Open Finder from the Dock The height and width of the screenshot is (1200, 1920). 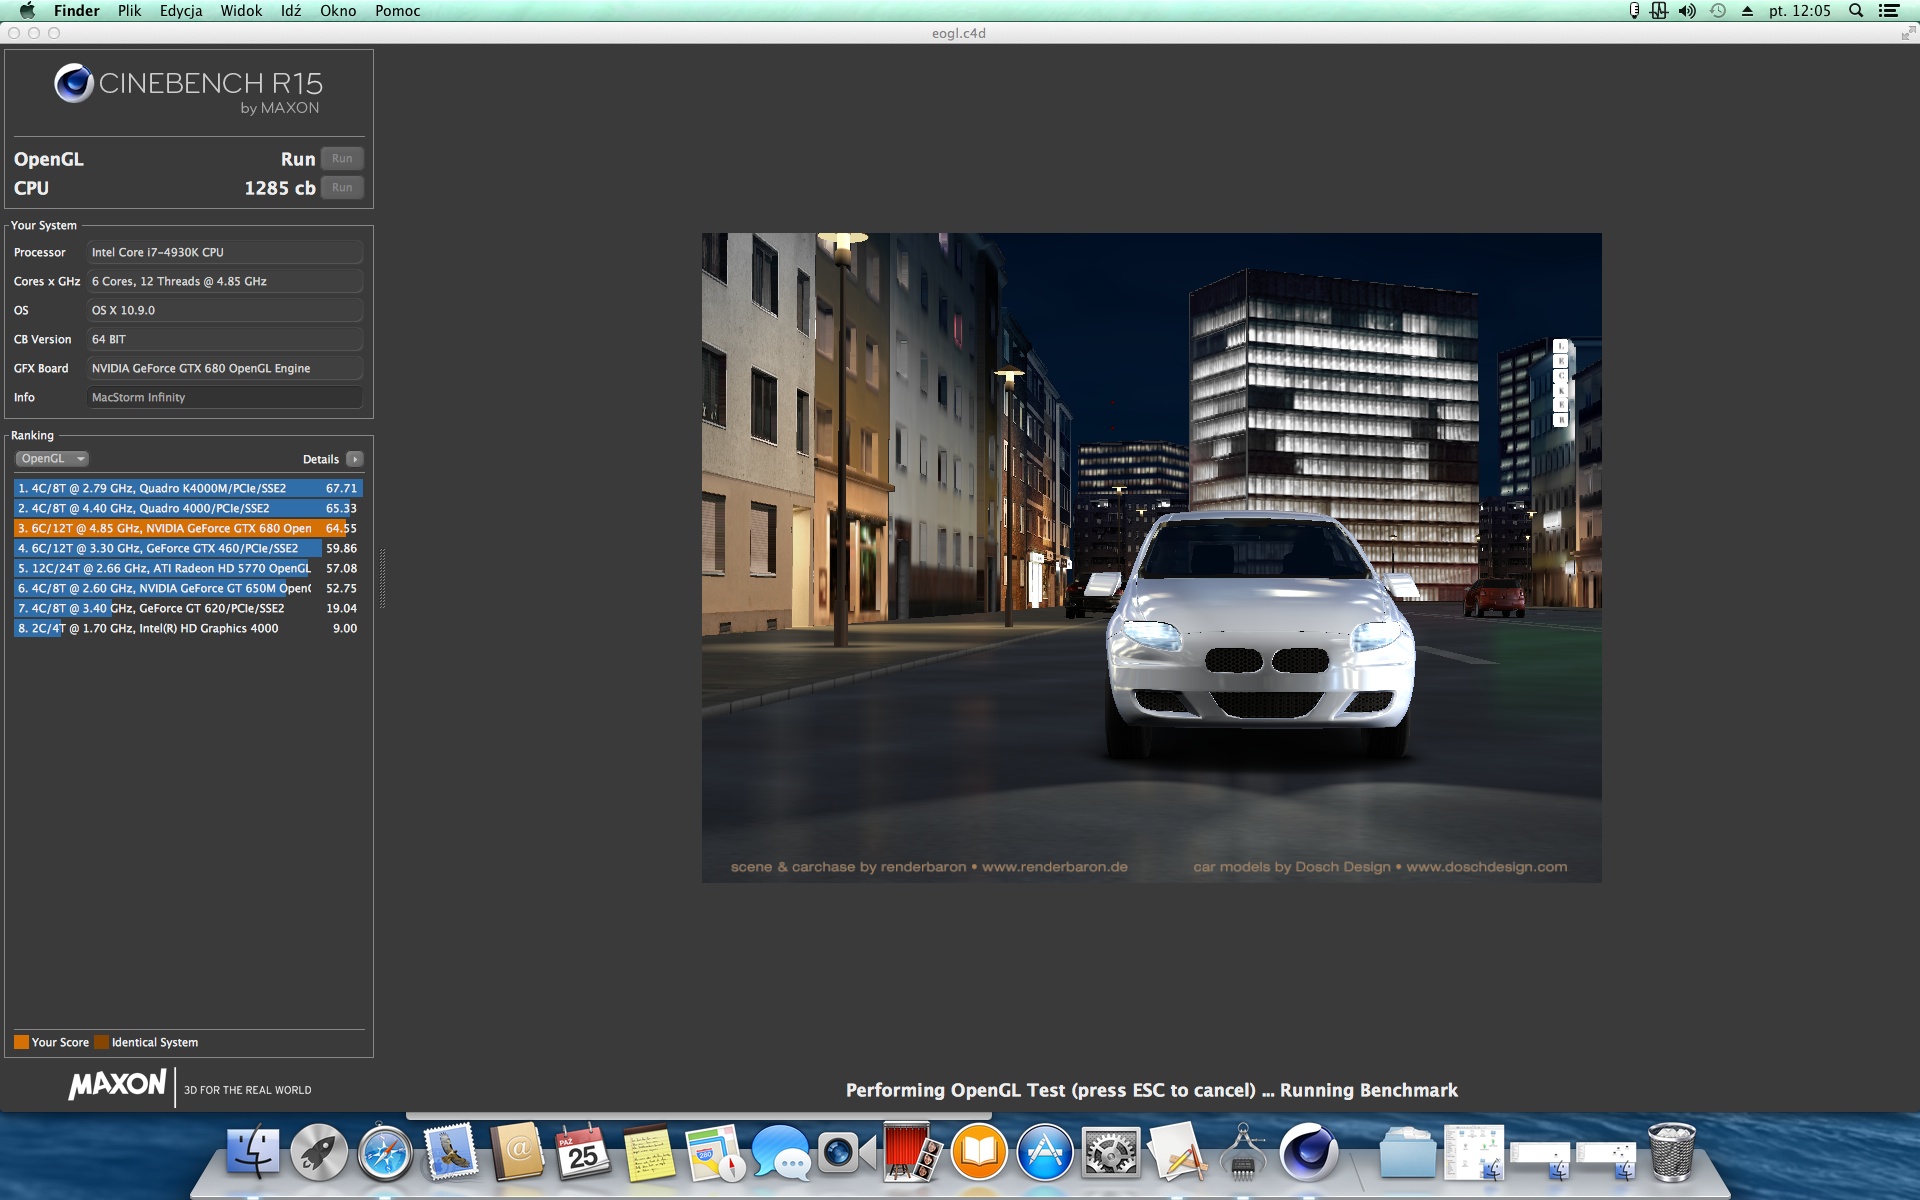coord(253,1153)
